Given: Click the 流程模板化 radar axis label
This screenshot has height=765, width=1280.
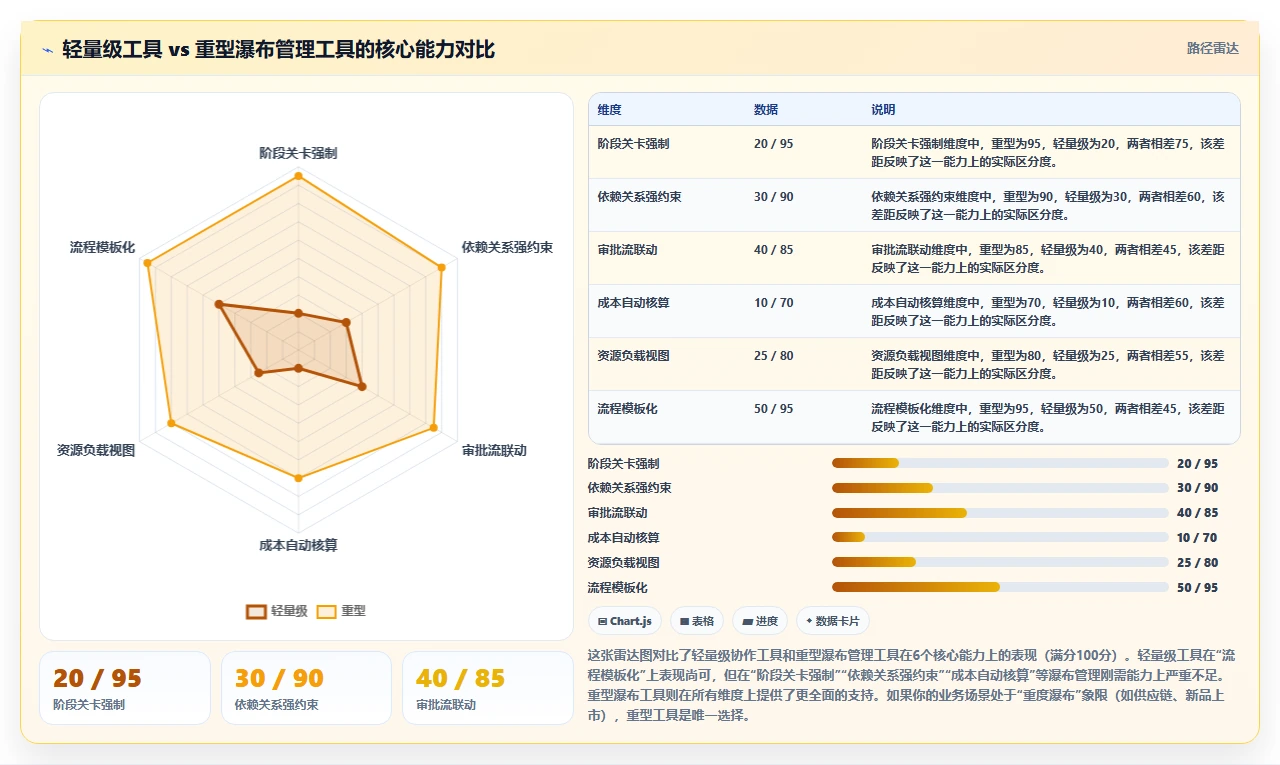Looking at the screenshot, I should click(102, 247).
